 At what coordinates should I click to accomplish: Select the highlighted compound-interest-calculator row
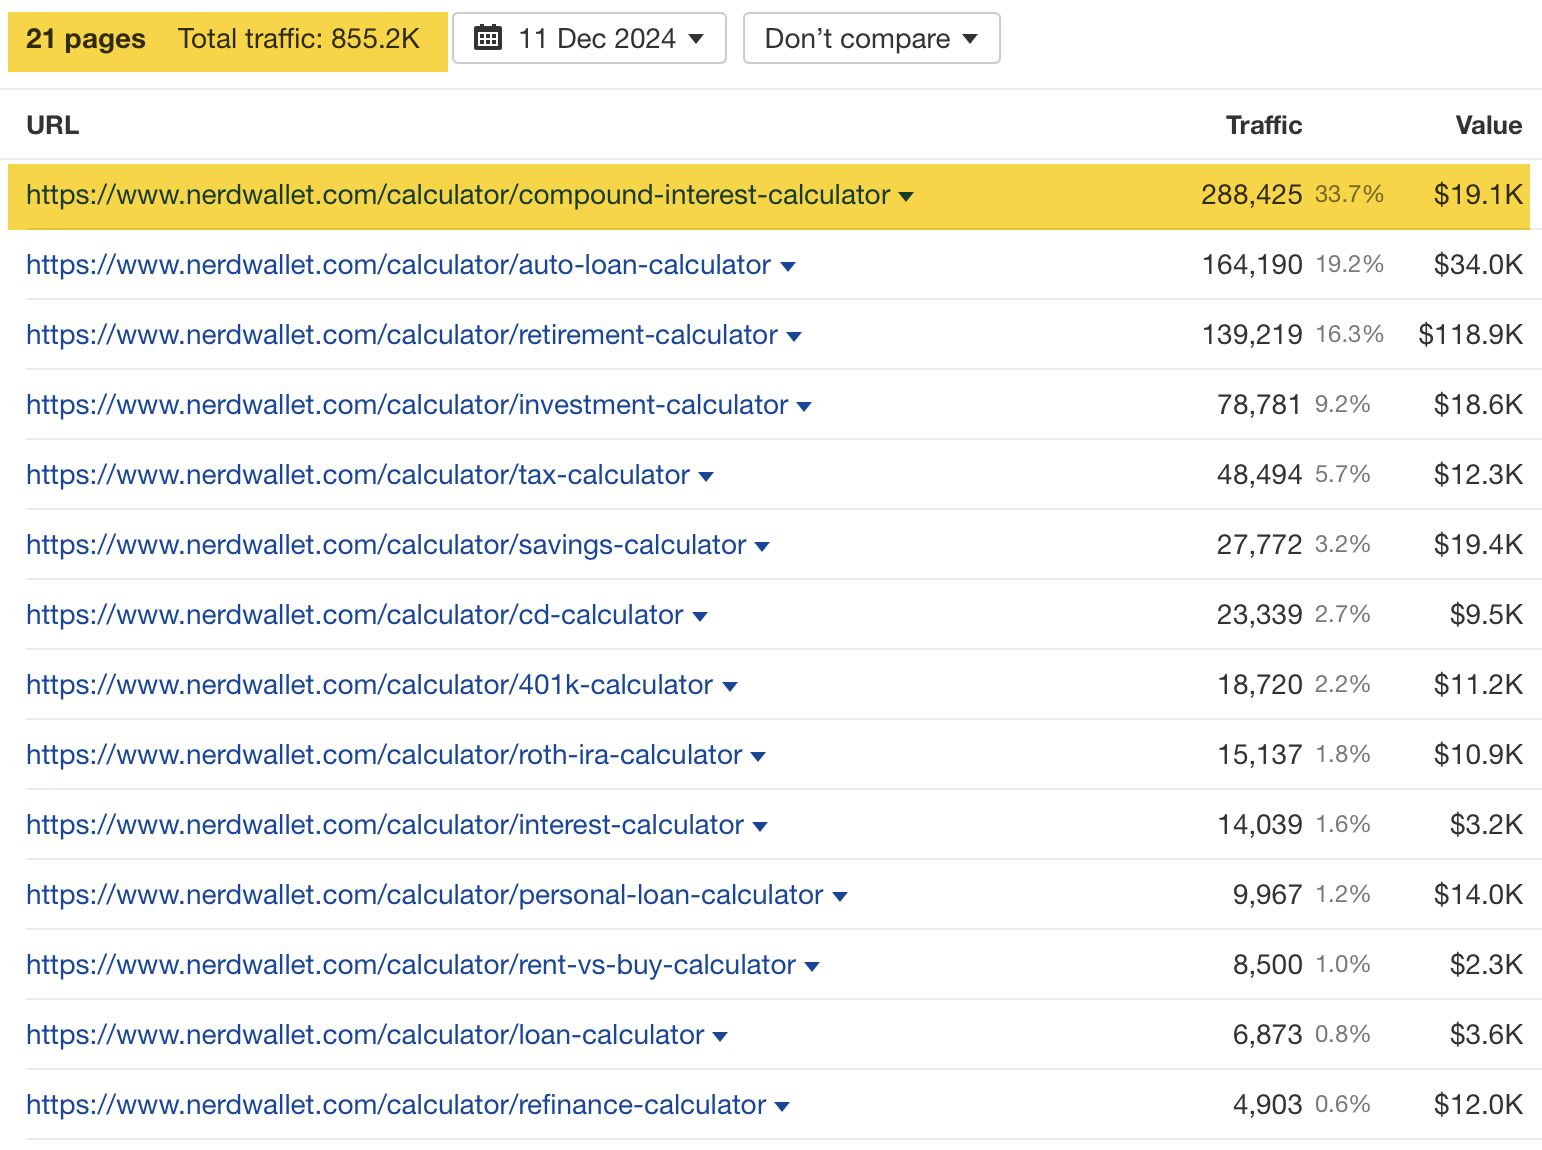coord(458,196)
